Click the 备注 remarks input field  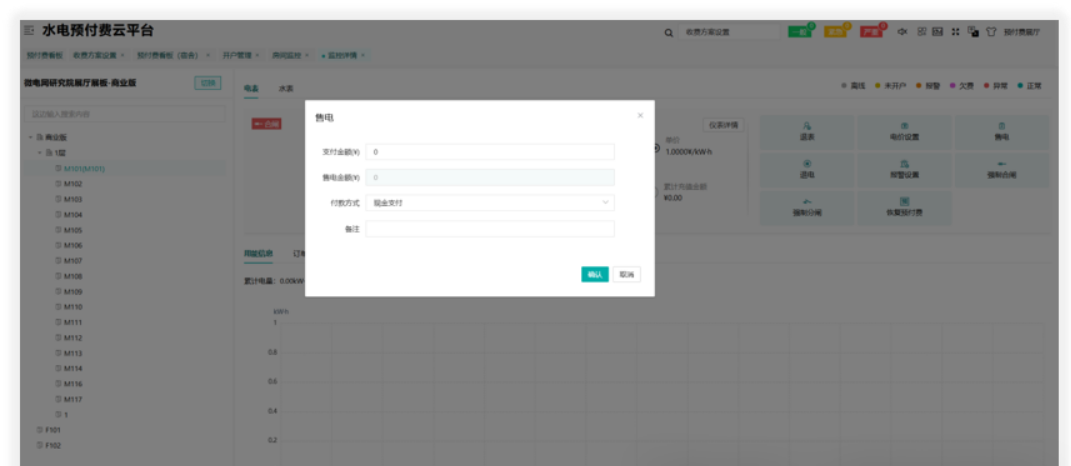tap(490, 229)
